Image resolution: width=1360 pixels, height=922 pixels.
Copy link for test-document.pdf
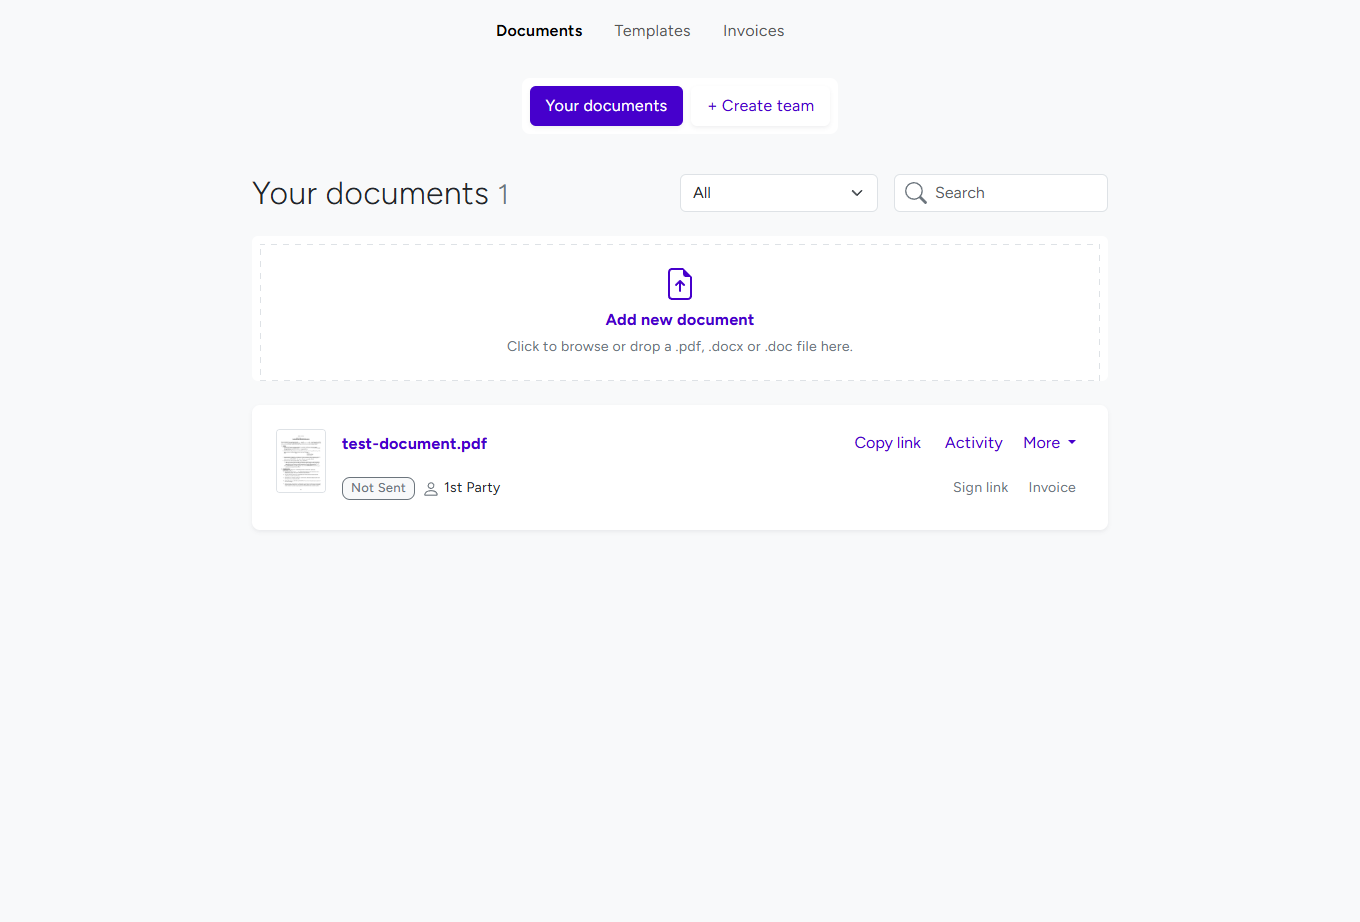pos(887,442)
